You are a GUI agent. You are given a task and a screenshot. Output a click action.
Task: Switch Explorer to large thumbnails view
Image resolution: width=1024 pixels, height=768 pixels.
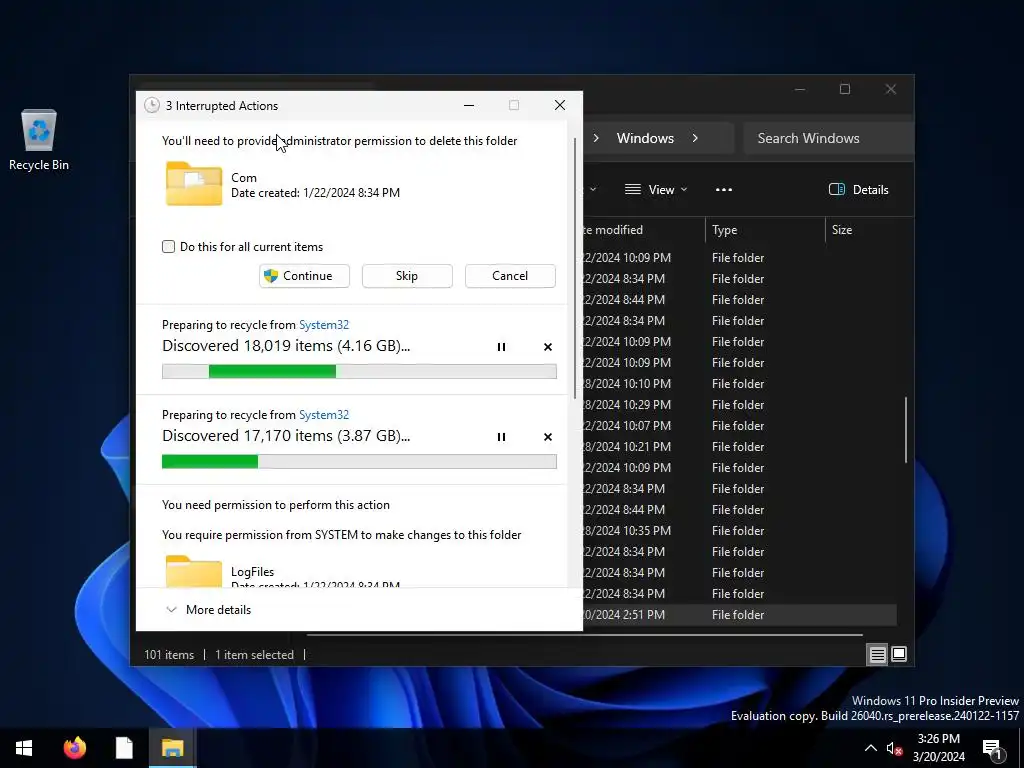point(899,654)
